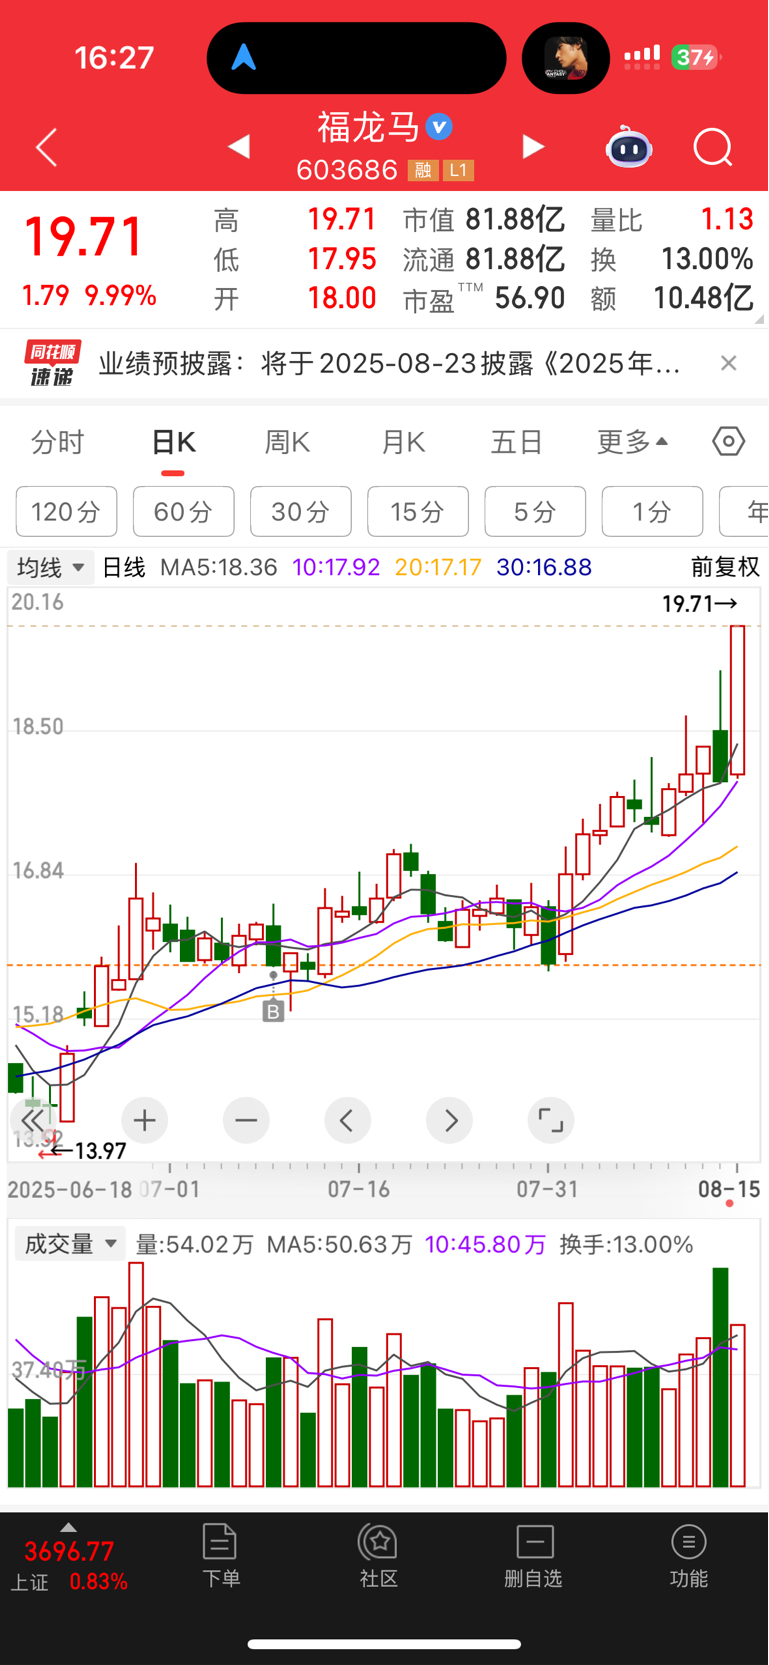The image size is (769, 1665).
Task: Tap the 市盈 56.90 value
Action: [x=530, y=298]
